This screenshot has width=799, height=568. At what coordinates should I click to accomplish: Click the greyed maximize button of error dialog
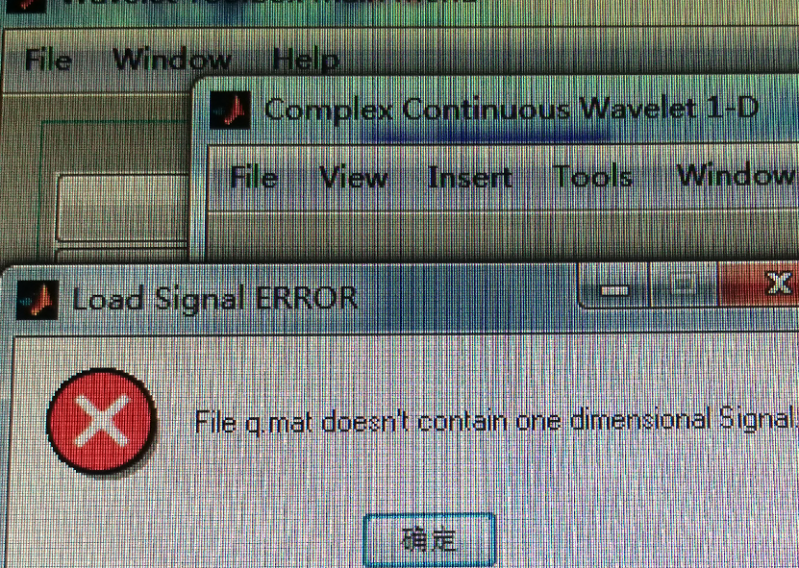[x=684, y=286]
